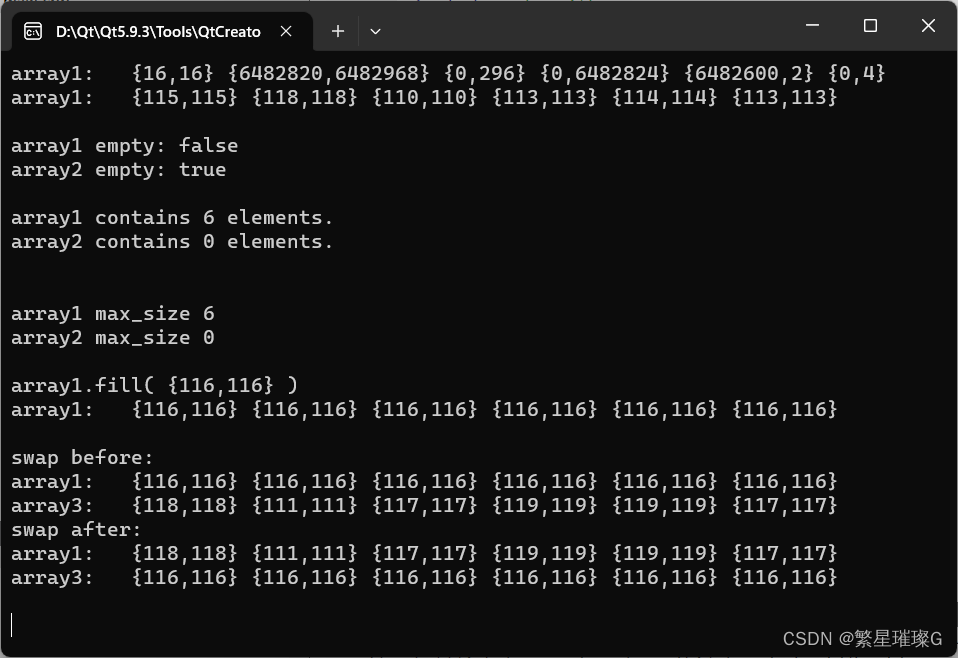Viewport: 958px width, 658px height.
Task: Click the 'swap before:' output line
Action: (x=80, y=457)
